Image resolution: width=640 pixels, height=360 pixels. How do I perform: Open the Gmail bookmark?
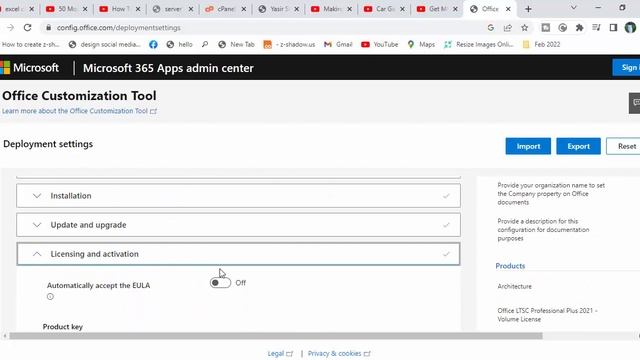[338, 44]
